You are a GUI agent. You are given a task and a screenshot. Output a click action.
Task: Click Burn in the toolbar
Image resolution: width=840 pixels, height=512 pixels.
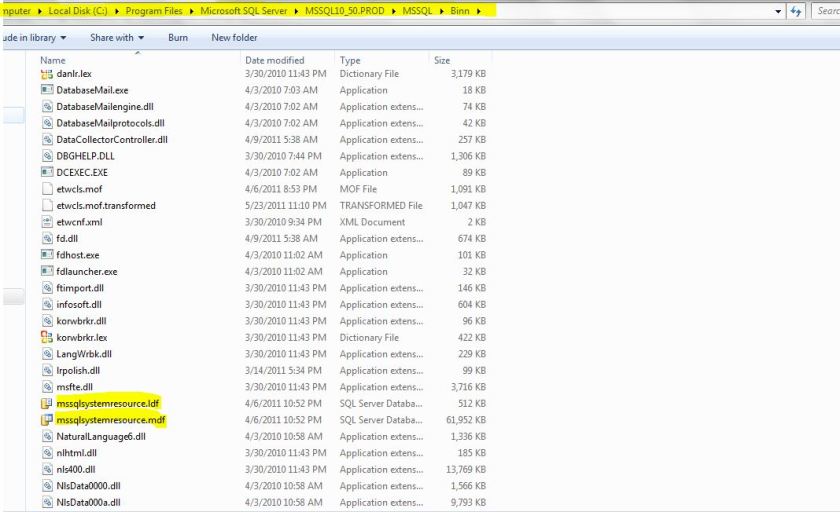click(x=177, y=38)
